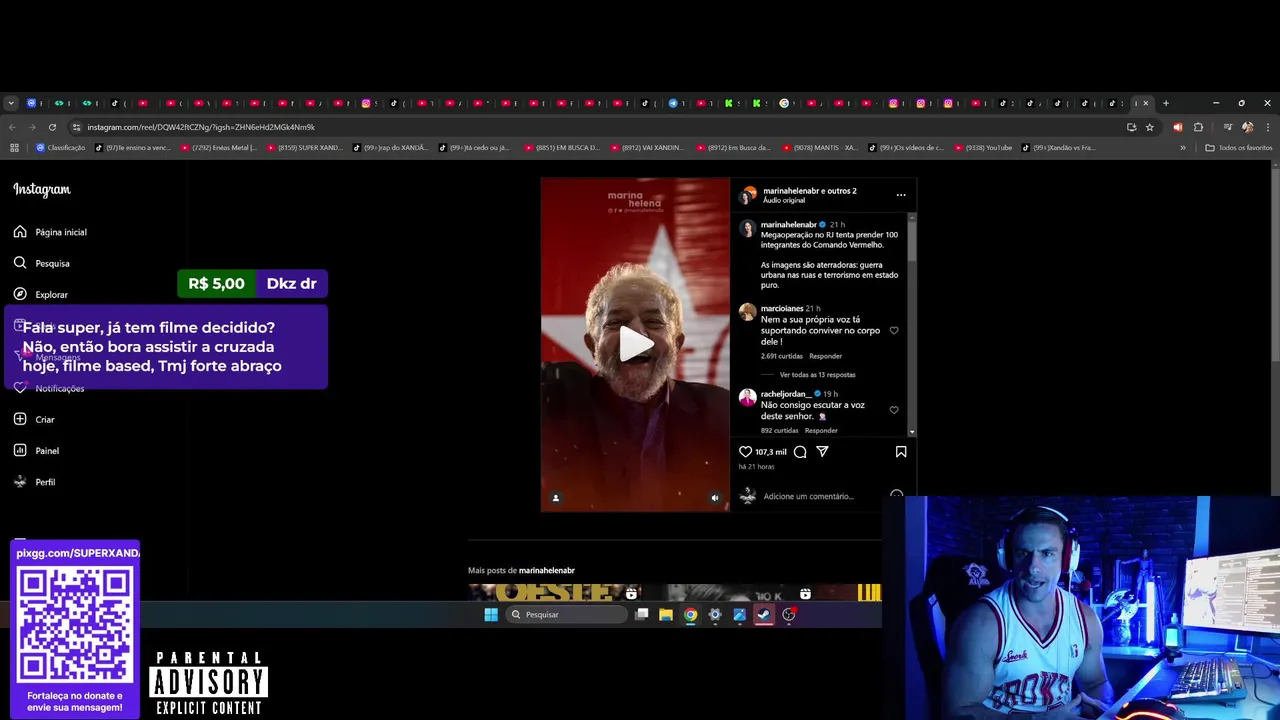This screenshot has width=1280, height=720.
Task: Reload the page in Chrome
Action: pyautogui.click(x=52, y=127)
